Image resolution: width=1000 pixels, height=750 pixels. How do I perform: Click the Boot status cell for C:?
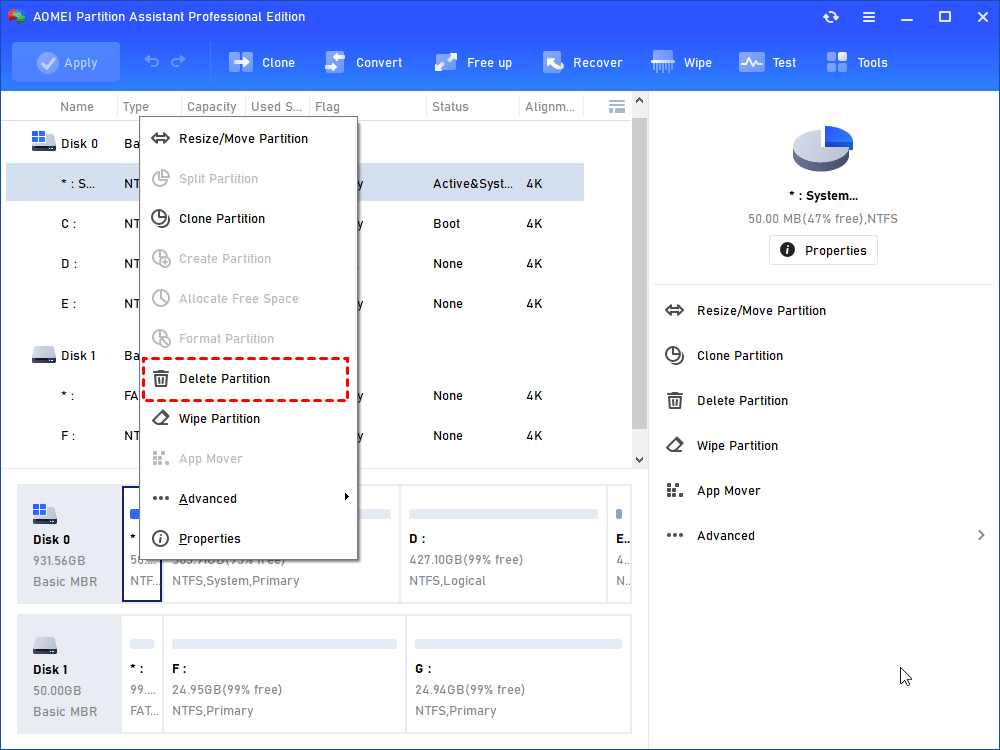pos(446,224)
